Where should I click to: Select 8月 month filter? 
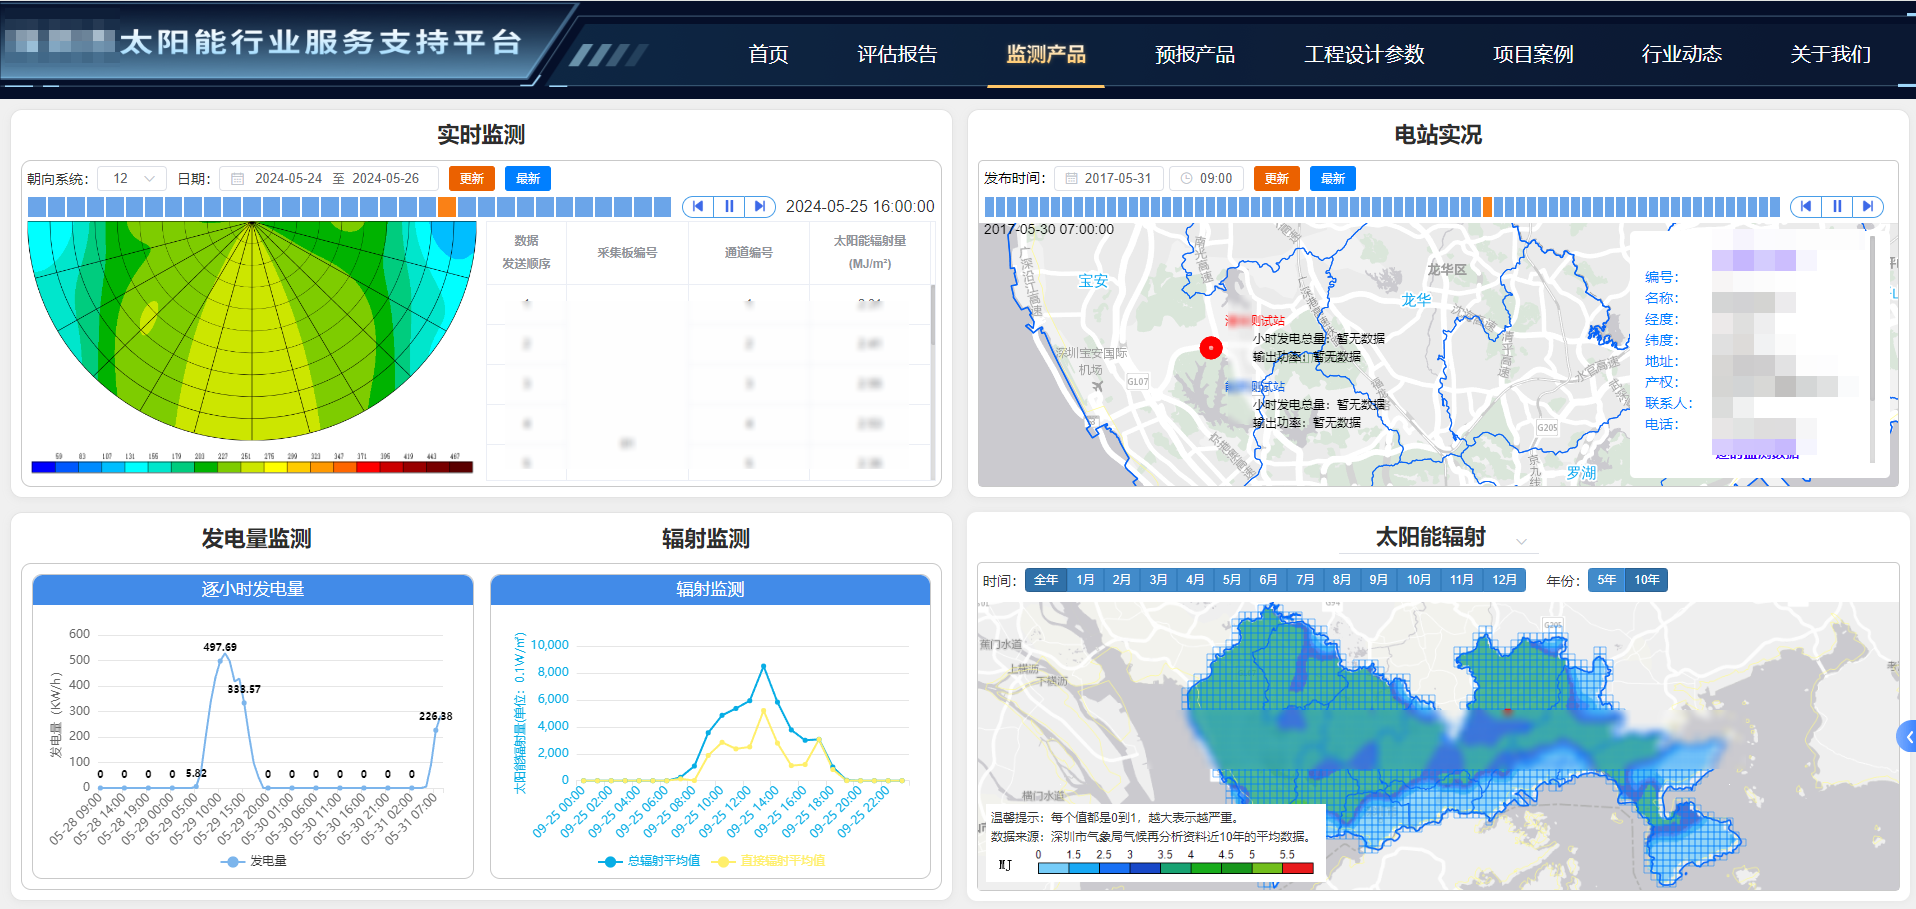(1342, 580)
